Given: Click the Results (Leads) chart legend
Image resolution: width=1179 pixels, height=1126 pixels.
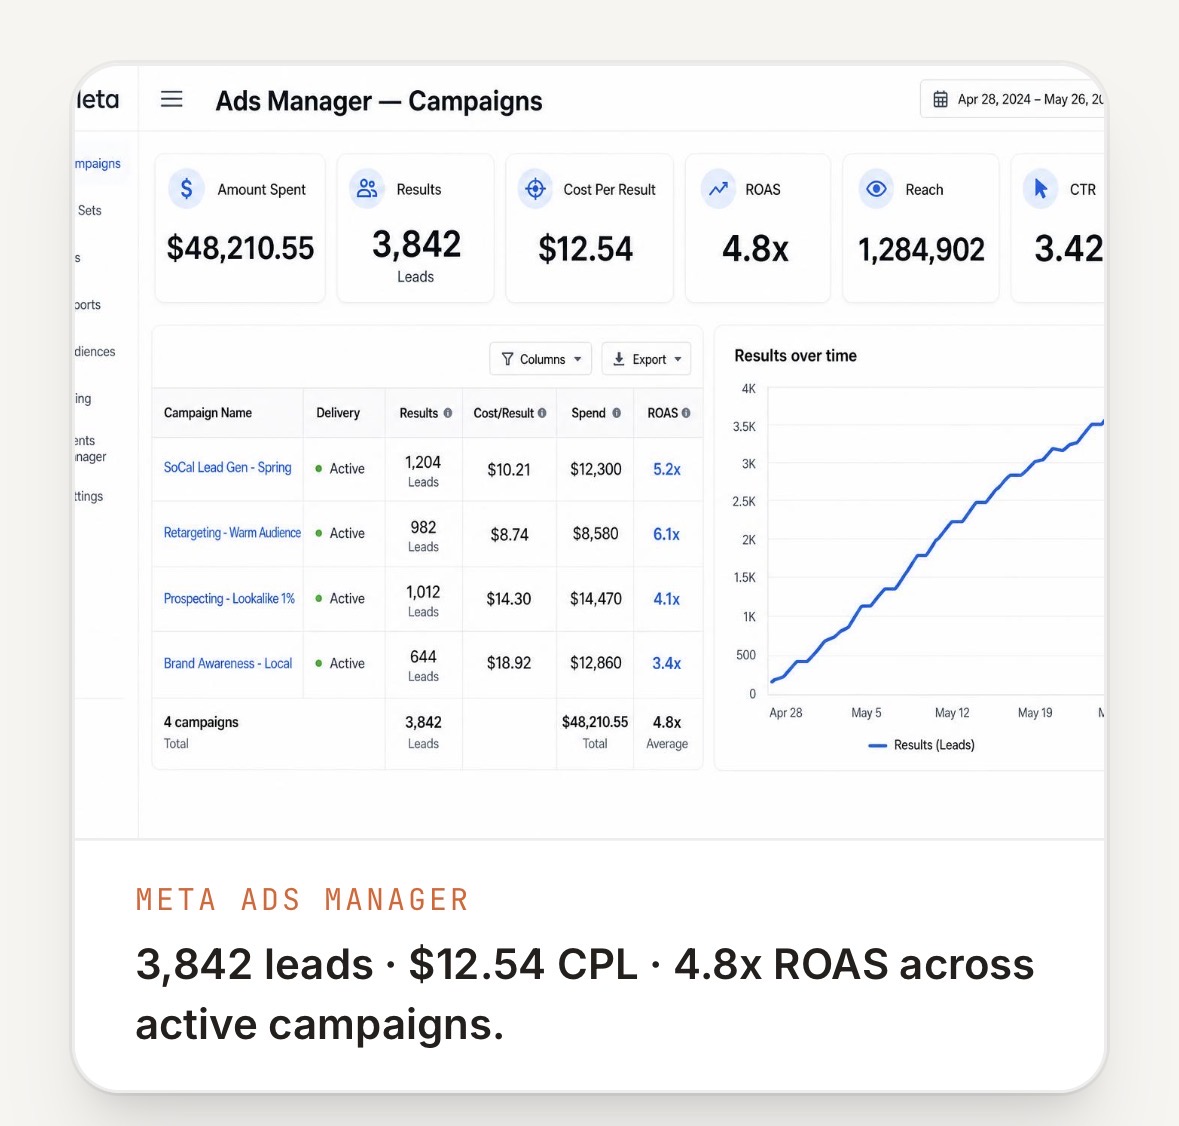Looking at the screenshot, I should click(x=921, y=745).
